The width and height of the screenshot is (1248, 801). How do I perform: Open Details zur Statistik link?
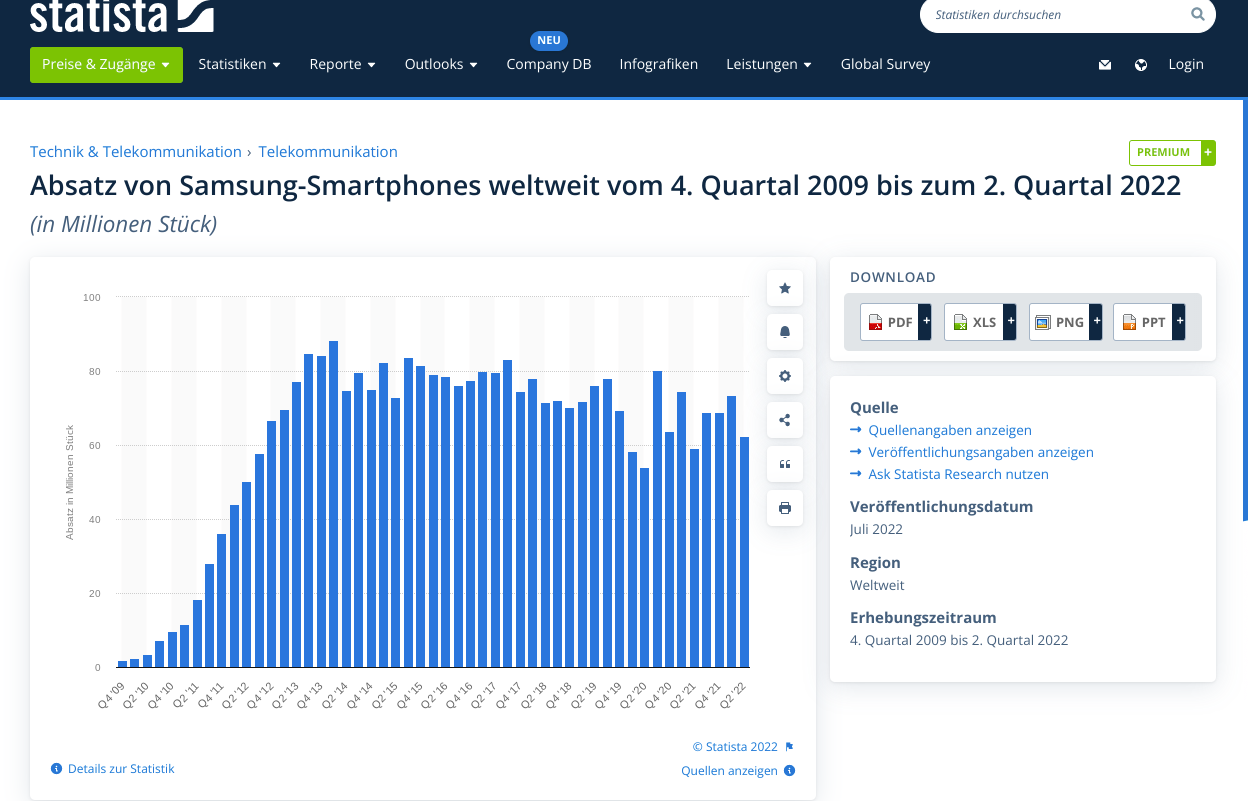coord(120,769)
